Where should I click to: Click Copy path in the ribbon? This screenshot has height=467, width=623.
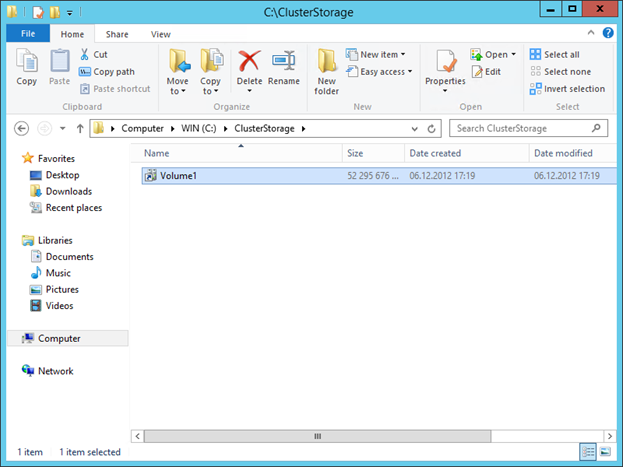coord(107,72)
